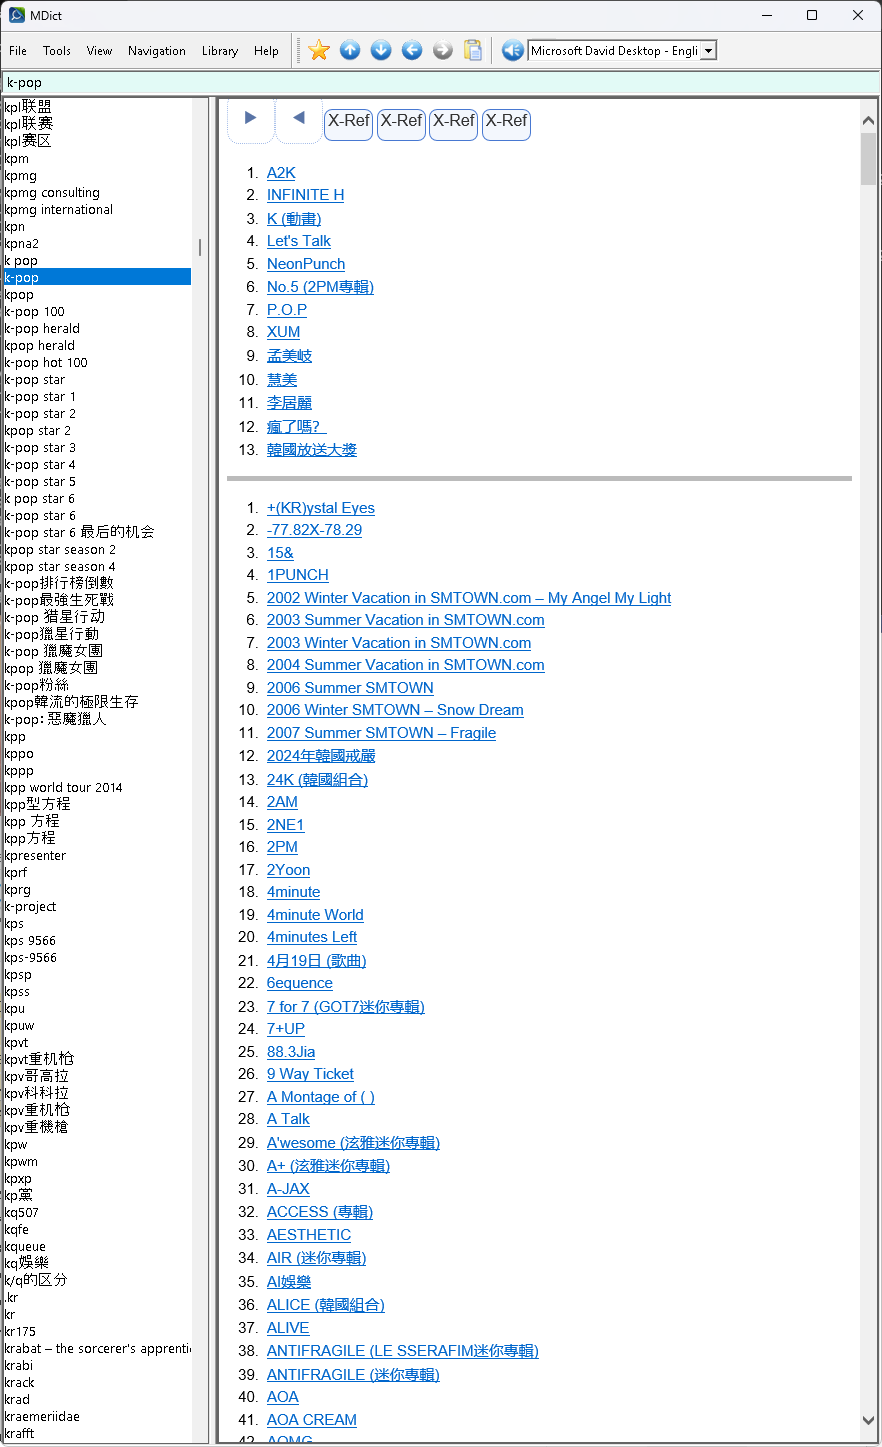This screenshot has height=1447, width=882.
Task: Click the right-pointing triangle in content pane
Action: 250,118
